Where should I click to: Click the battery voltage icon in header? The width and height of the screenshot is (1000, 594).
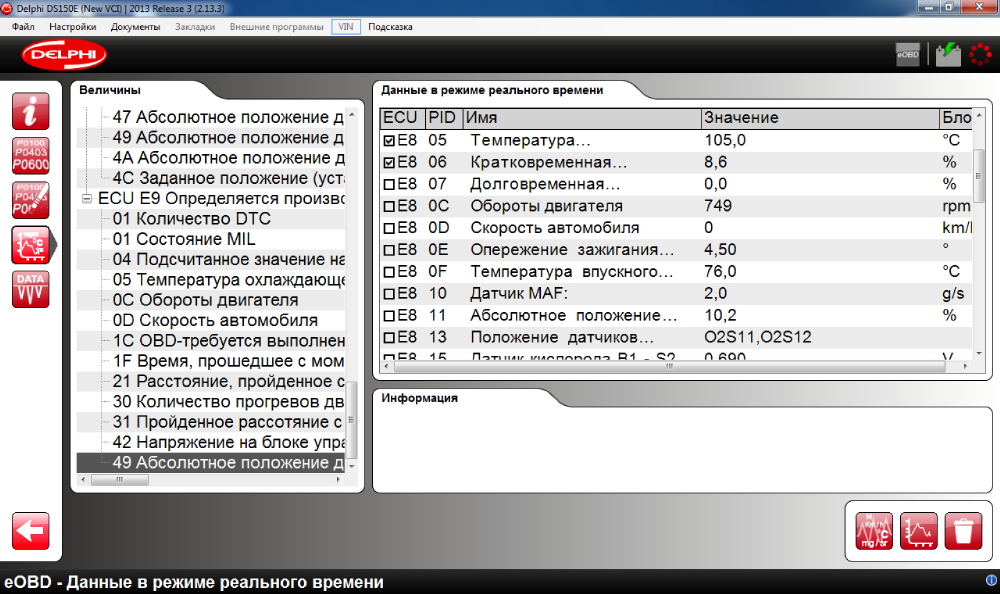948,54
